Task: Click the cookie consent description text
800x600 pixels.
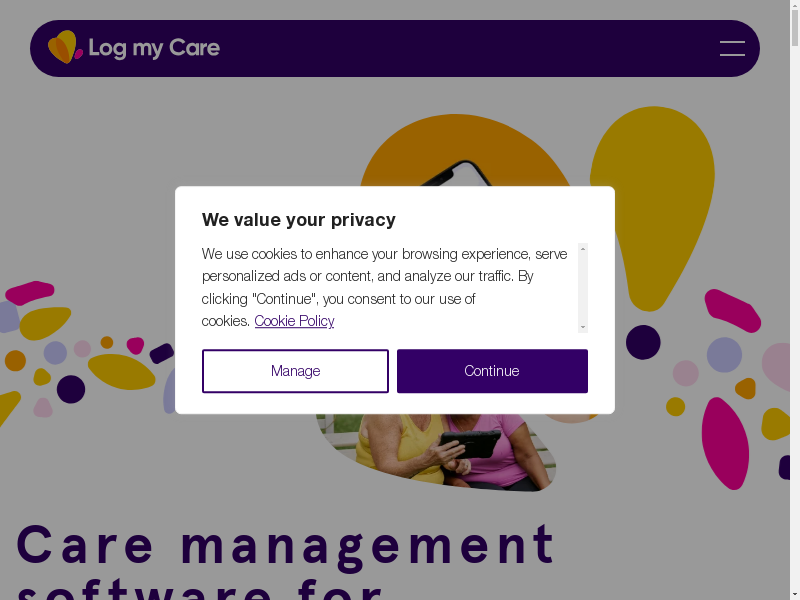Action: 384,287
